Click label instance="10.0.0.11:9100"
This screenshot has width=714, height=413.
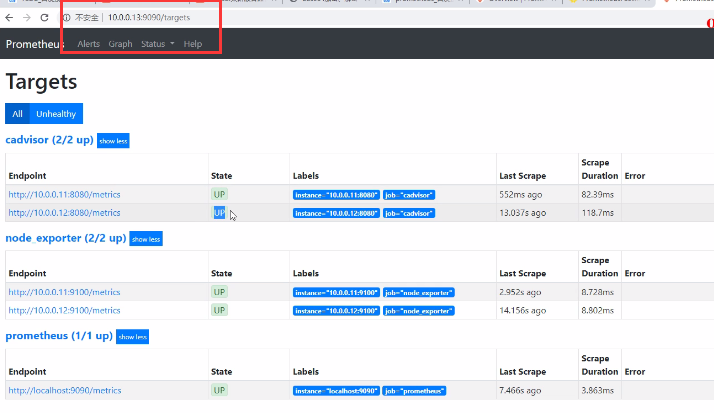[336, 292]
